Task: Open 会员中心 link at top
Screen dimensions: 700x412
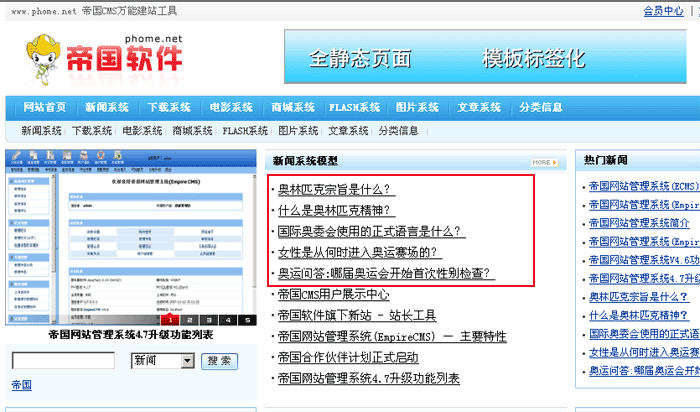Action: click(663, 11)
